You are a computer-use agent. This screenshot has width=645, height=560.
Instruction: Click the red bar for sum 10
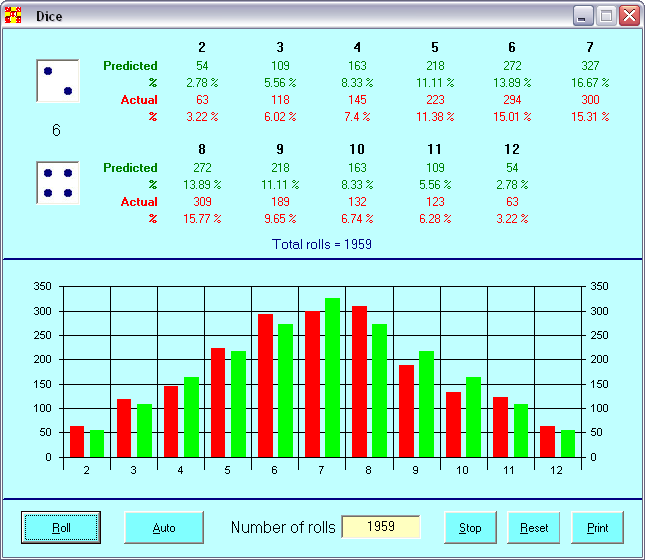tap(453, 425)
